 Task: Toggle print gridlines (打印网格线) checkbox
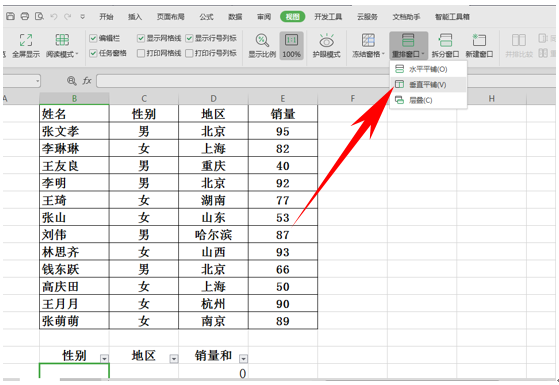[x=141, y=53]
